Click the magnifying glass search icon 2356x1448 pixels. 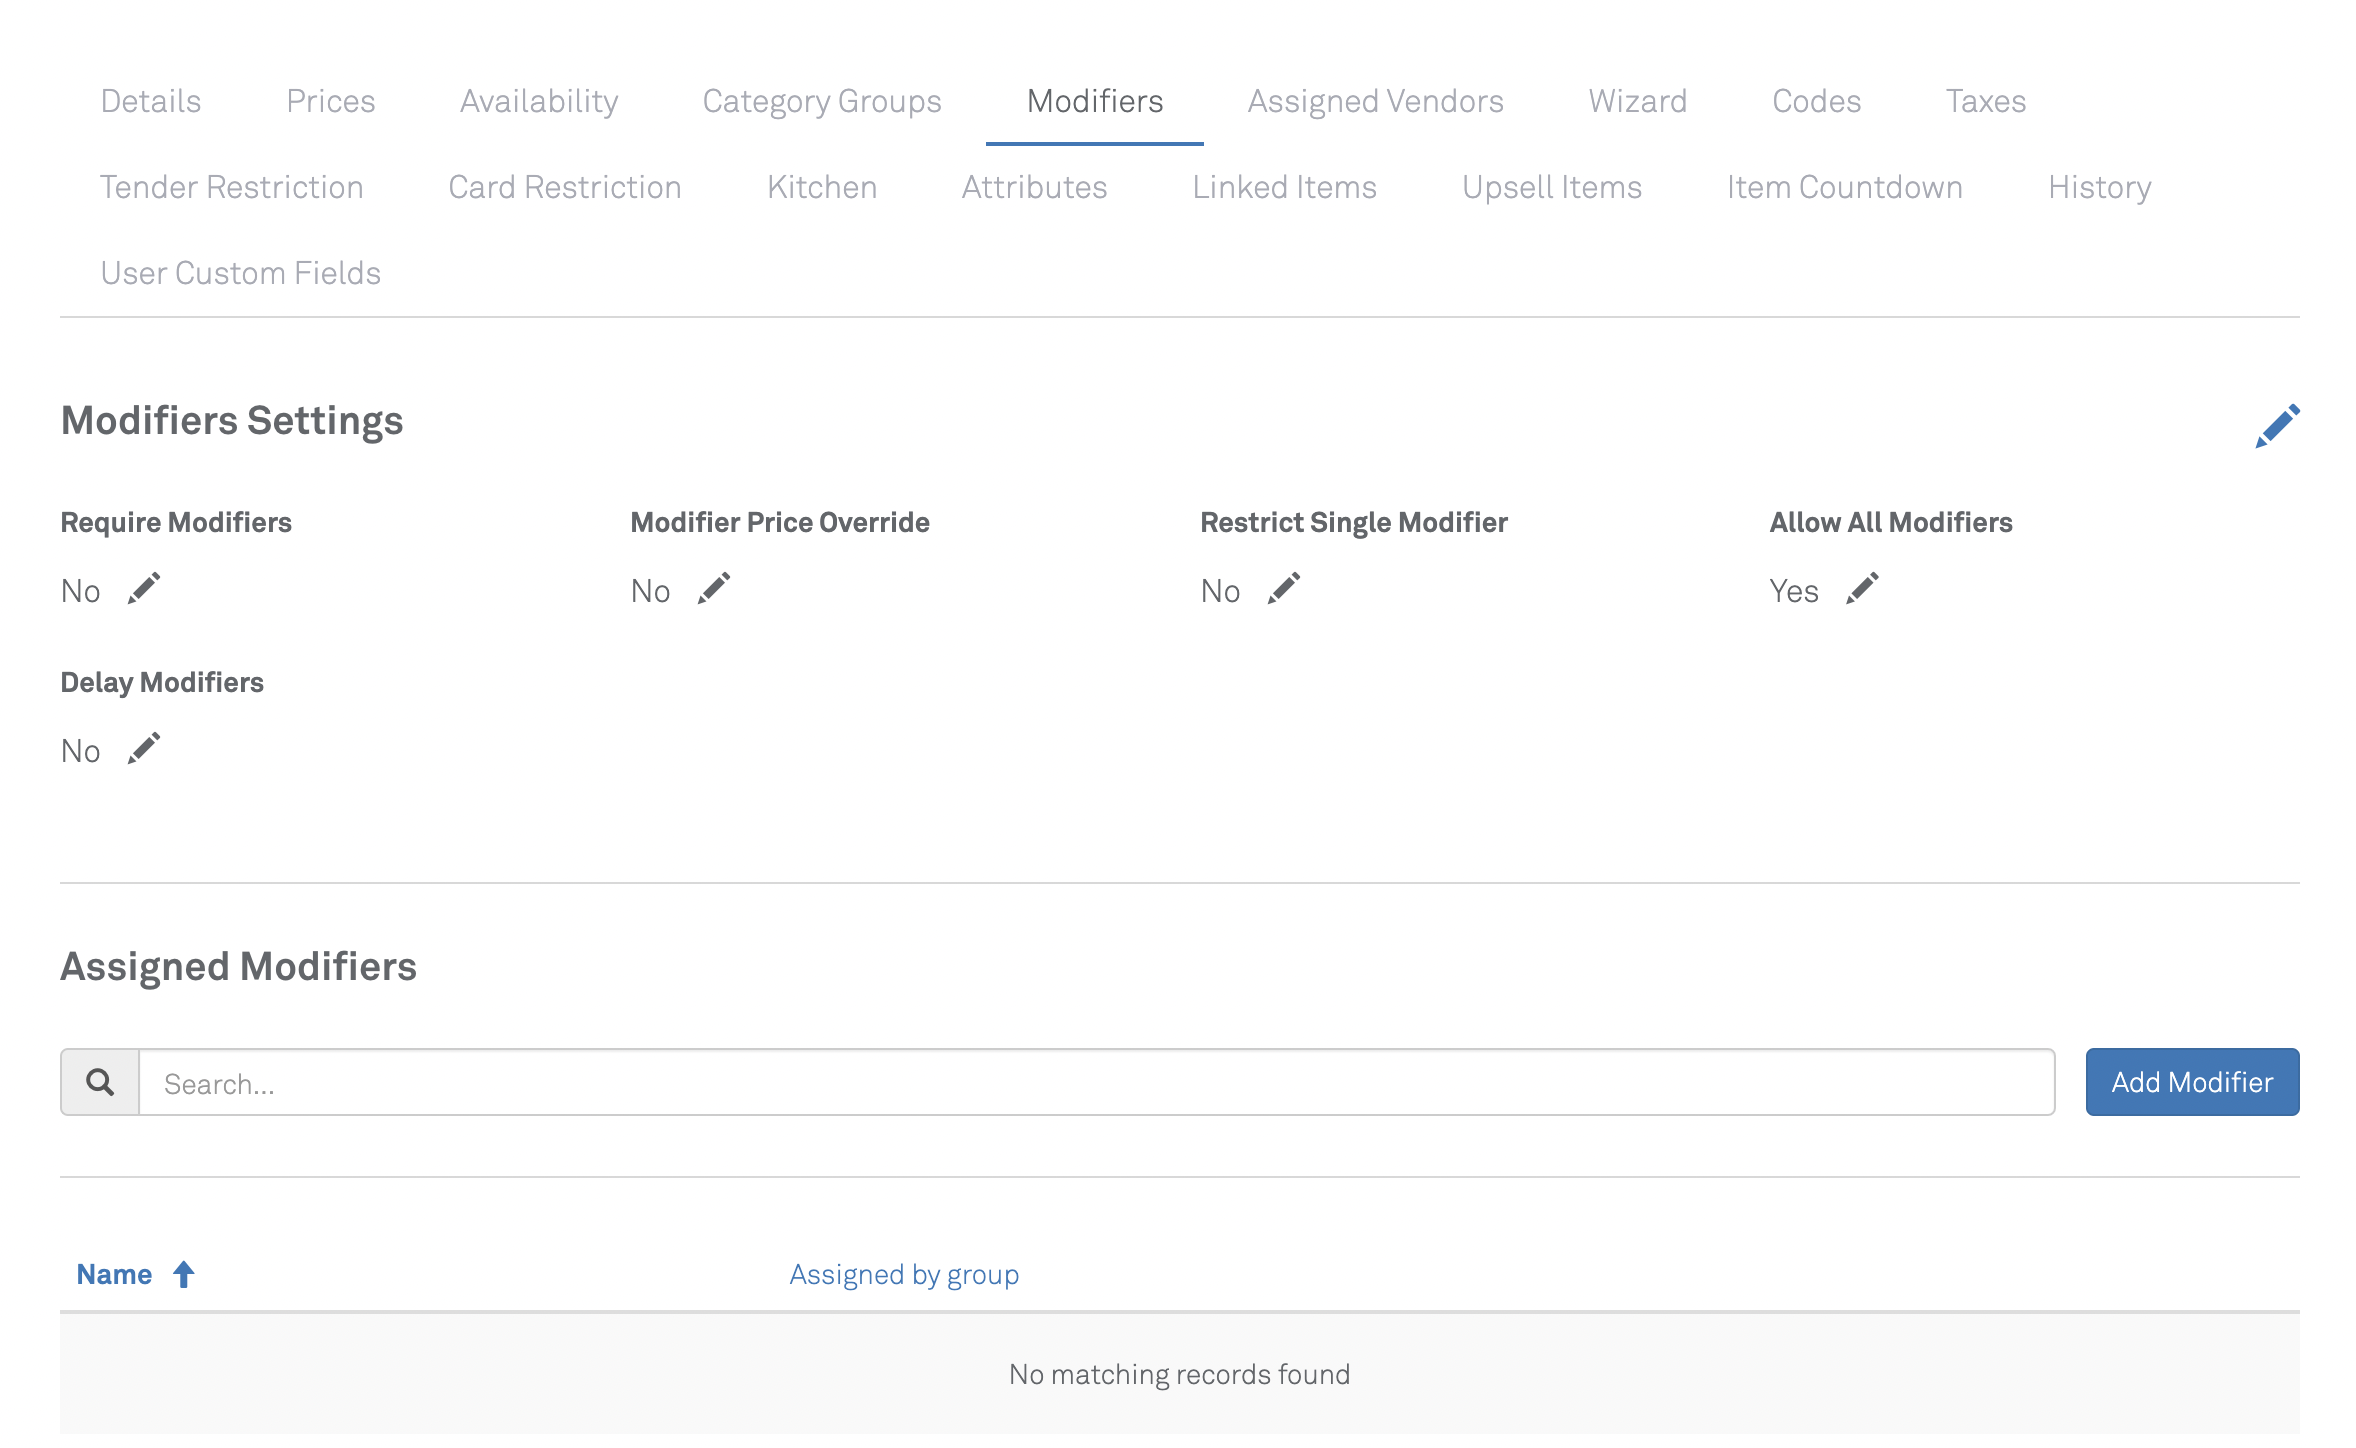[100, 1082]
